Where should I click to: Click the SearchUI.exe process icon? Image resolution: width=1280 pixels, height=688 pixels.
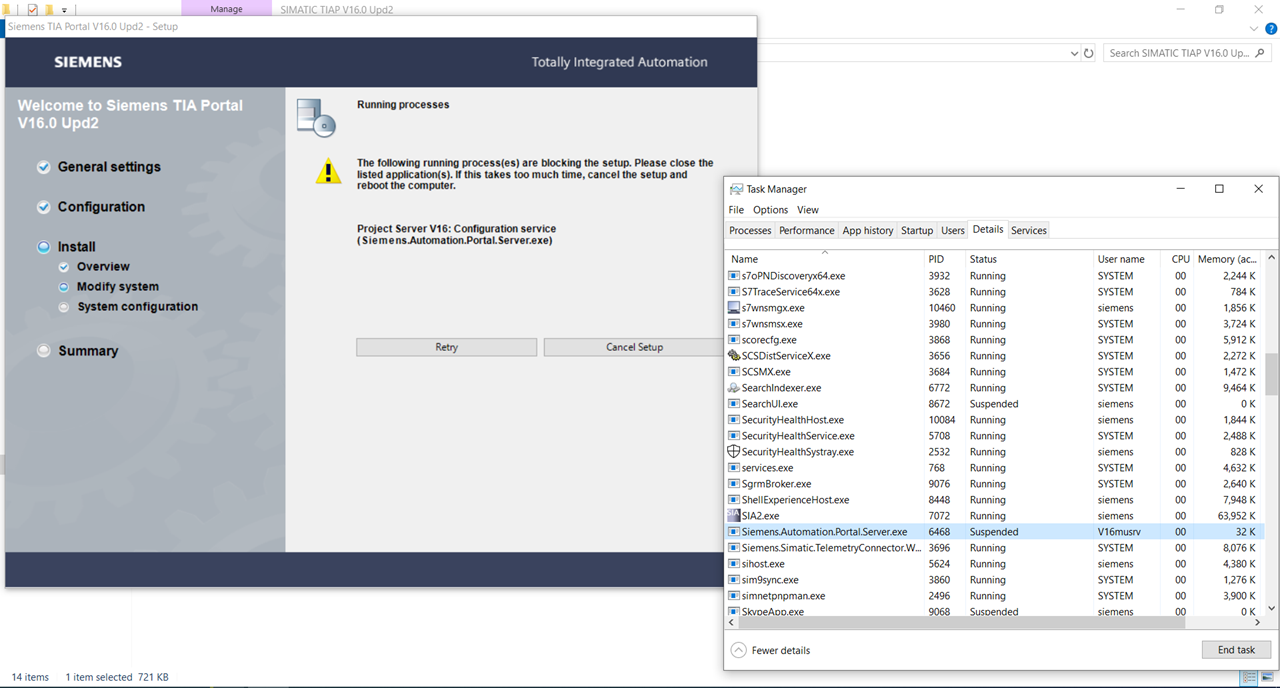pos(734,404)
